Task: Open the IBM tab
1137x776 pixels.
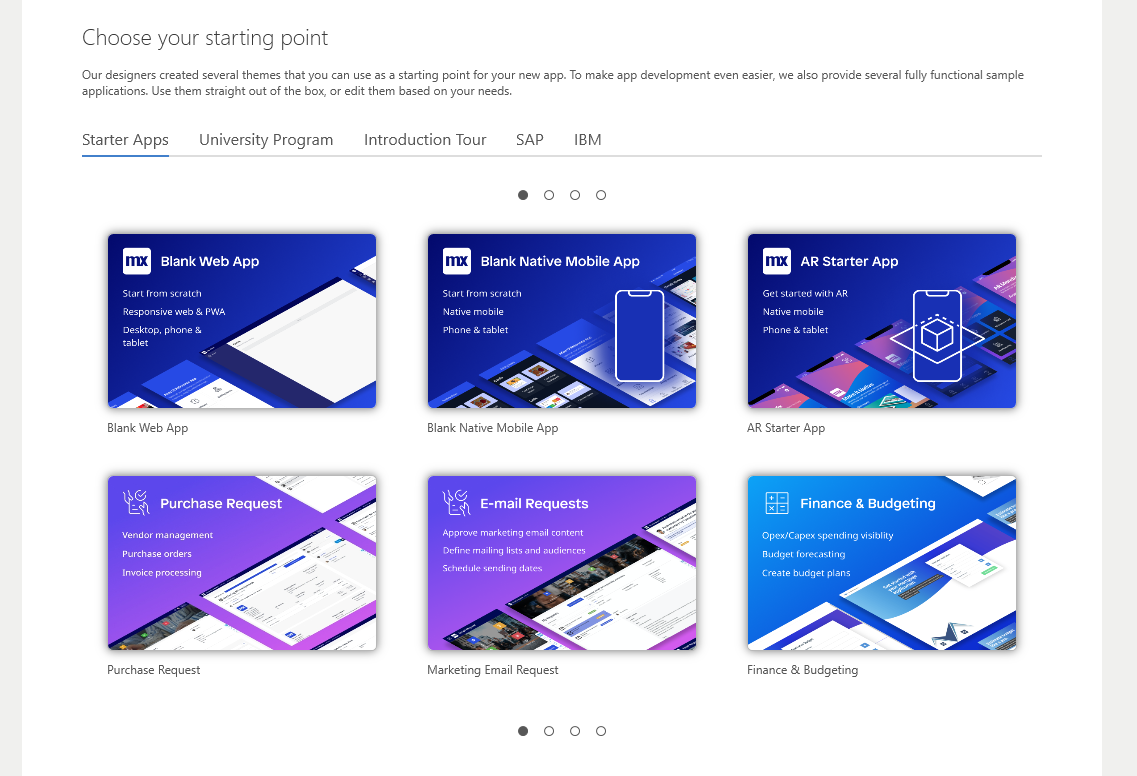Action: [x=587, y=139]
